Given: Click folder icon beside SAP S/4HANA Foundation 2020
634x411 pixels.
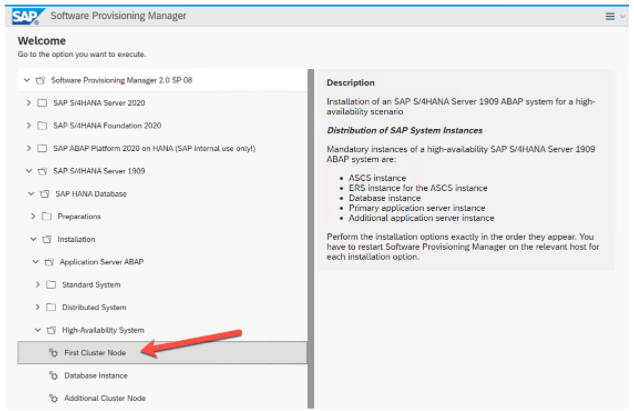Looking at the screenshot, I should tap(42, 126).
